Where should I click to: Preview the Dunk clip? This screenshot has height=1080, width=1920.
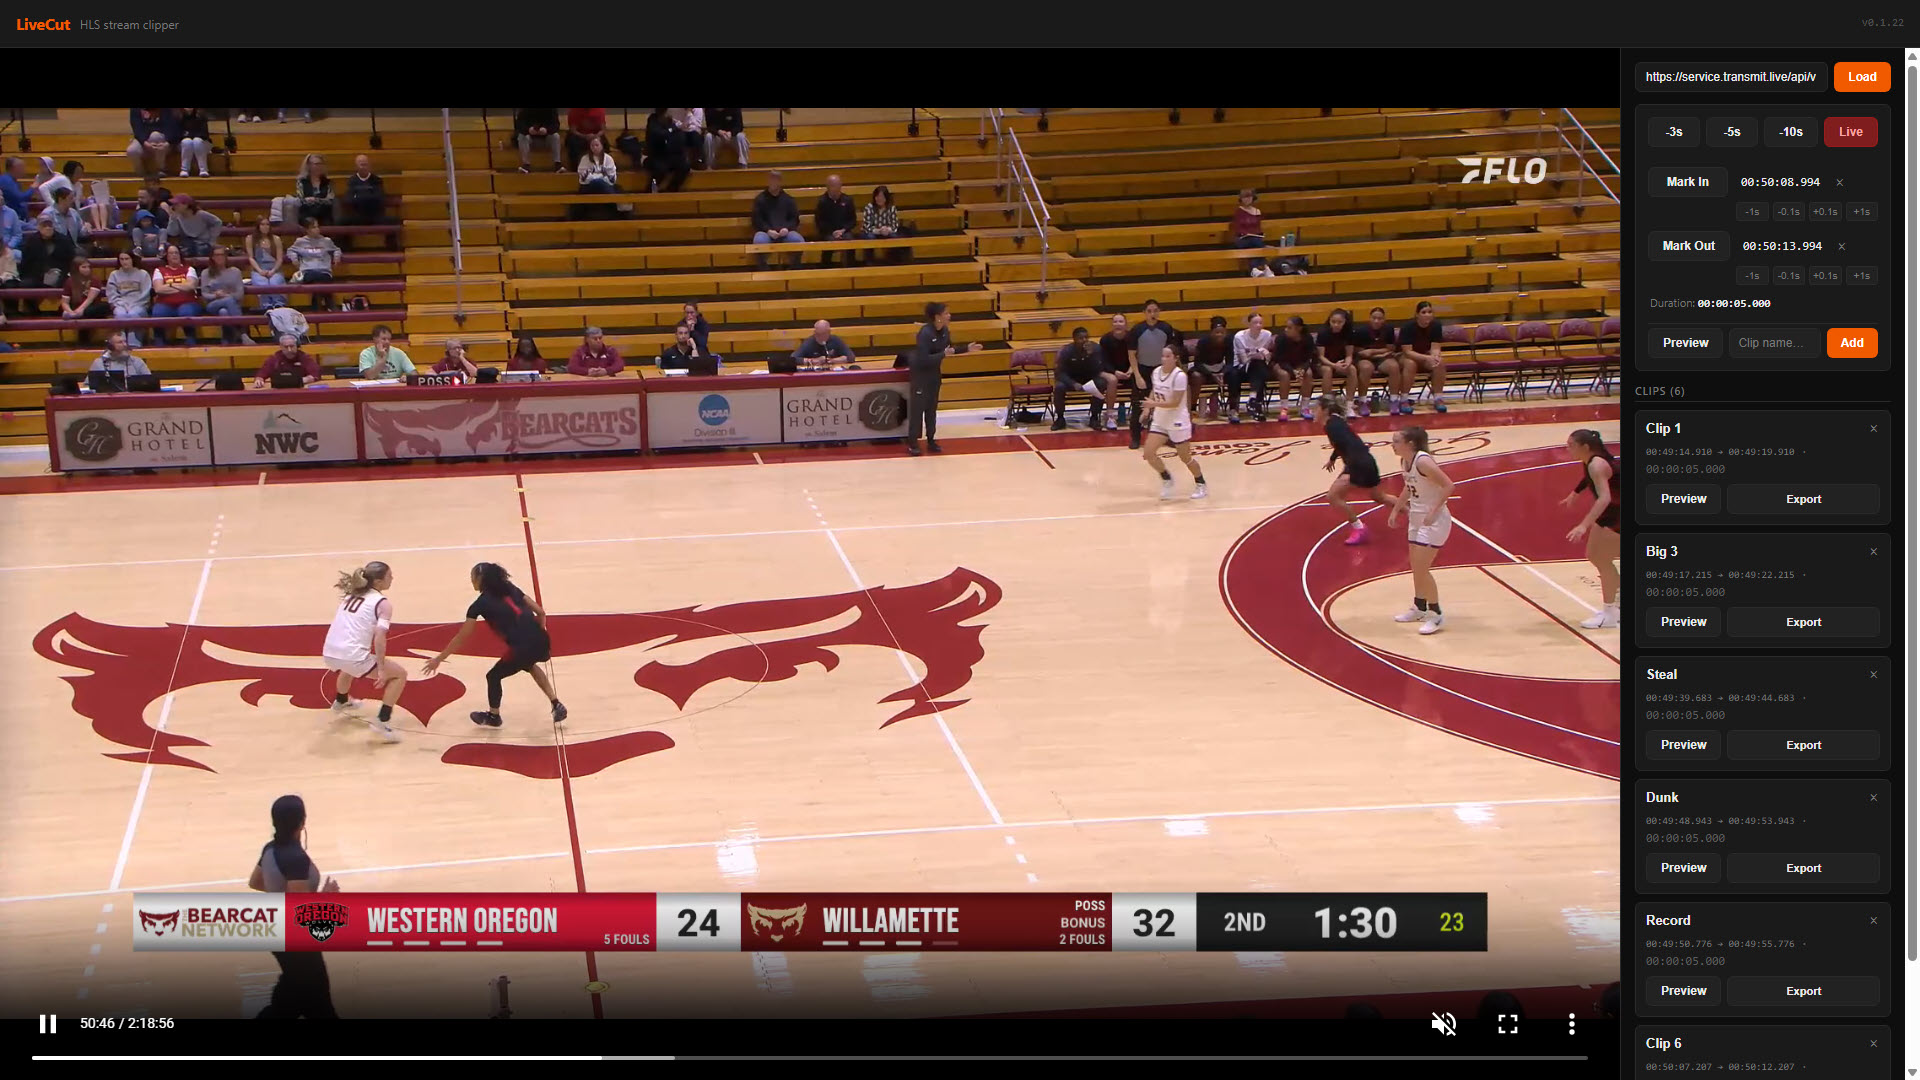click(1683, 868)
